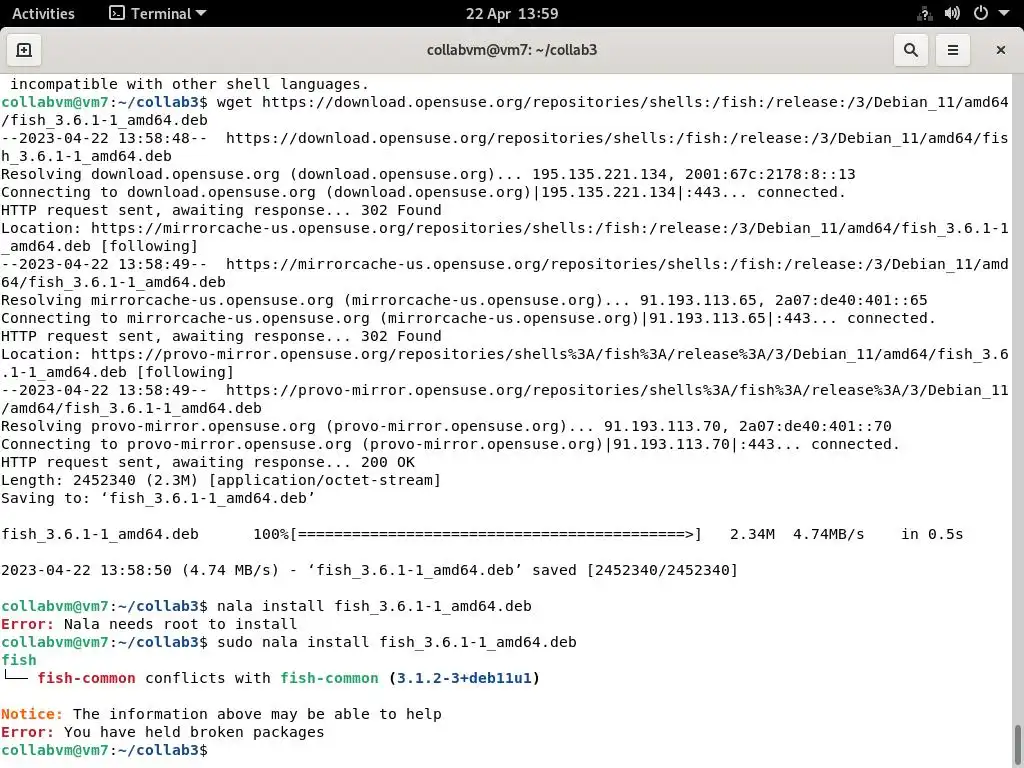Click the terminal scrollbar thumb
The image size is (1024, 768).
coord(1017,745)
